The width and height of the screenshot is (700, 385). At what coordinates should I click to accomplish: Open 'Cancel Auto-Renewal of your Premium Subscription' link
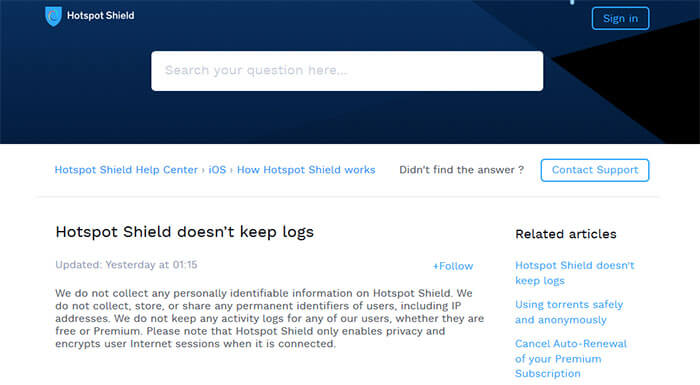tap(571, 358)
